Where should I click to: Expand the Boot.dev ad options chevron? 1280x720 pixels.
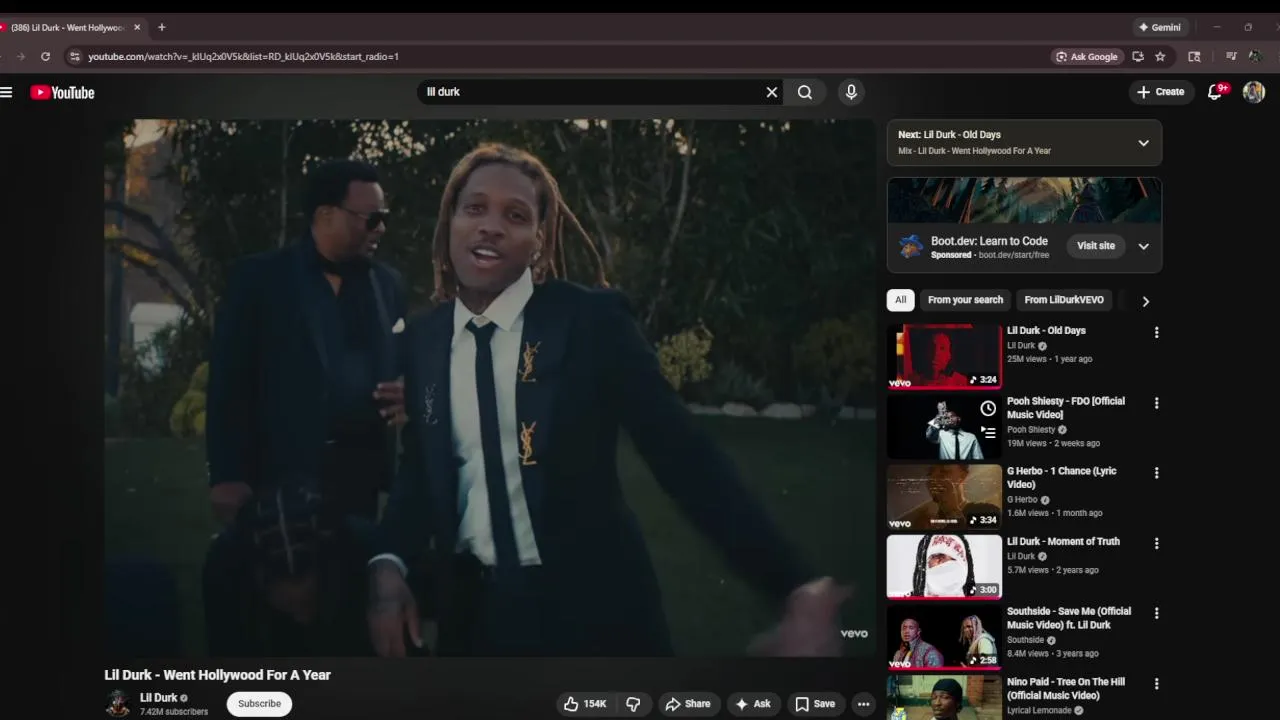point(1143,246)
